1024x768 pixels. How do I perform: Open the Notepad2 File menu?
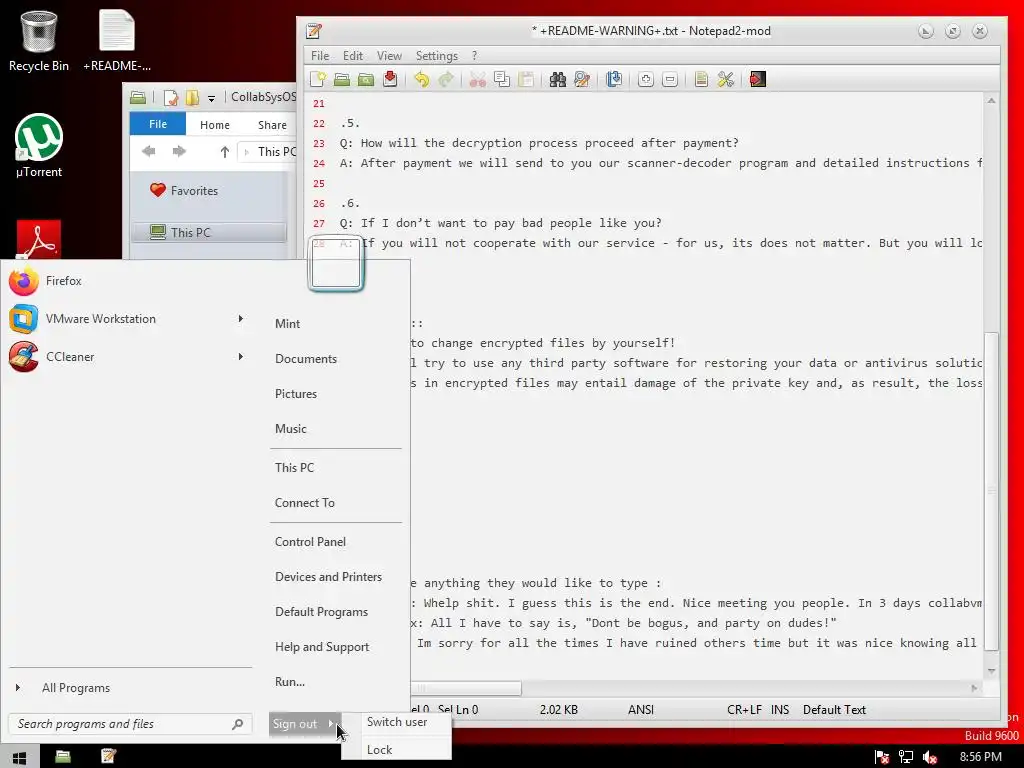pyautogui.click(x=320, y=56)
